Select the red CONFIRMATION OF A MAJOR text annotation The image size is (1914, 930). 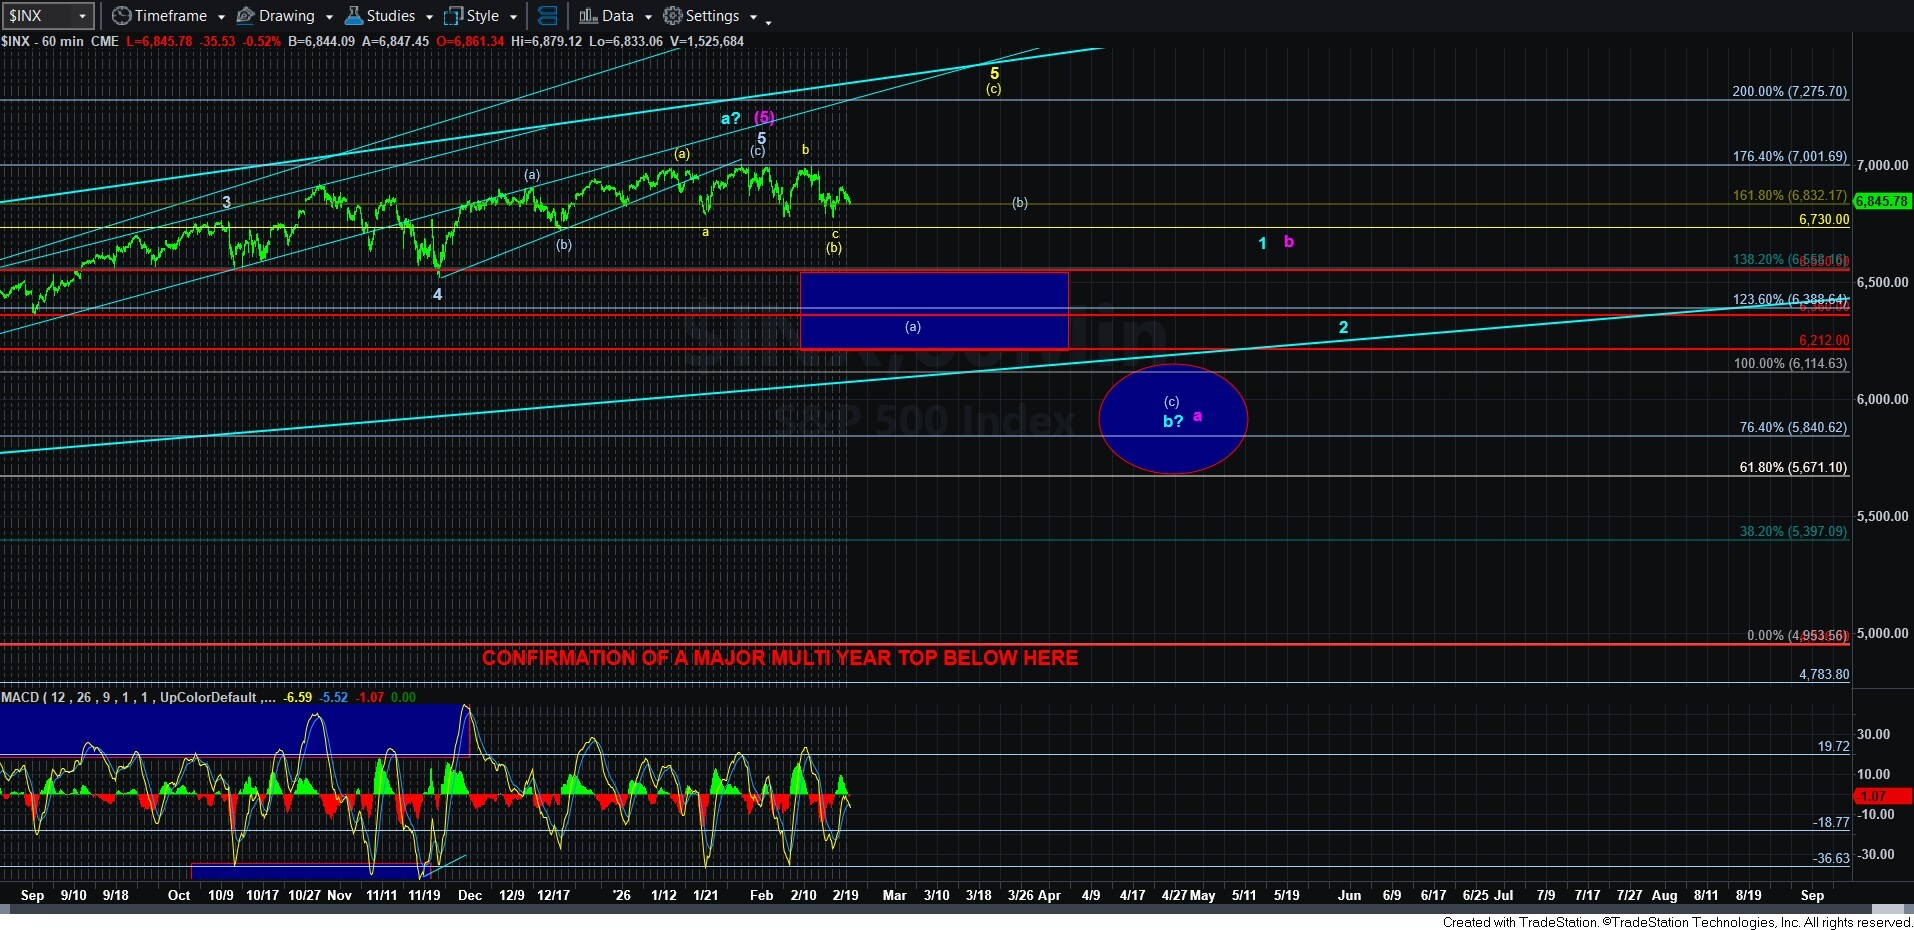[x=779, y=658]
